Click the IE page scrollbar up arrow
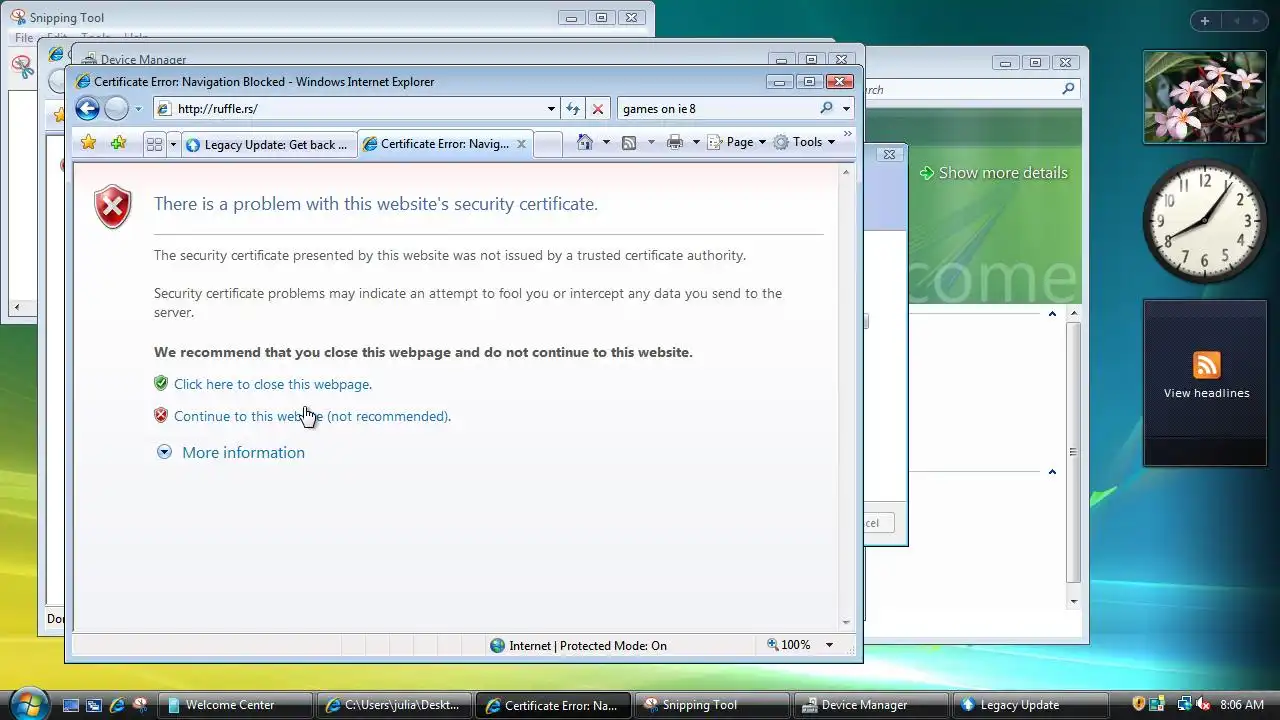Screen dimensions: 1280x720 [846, 173]
